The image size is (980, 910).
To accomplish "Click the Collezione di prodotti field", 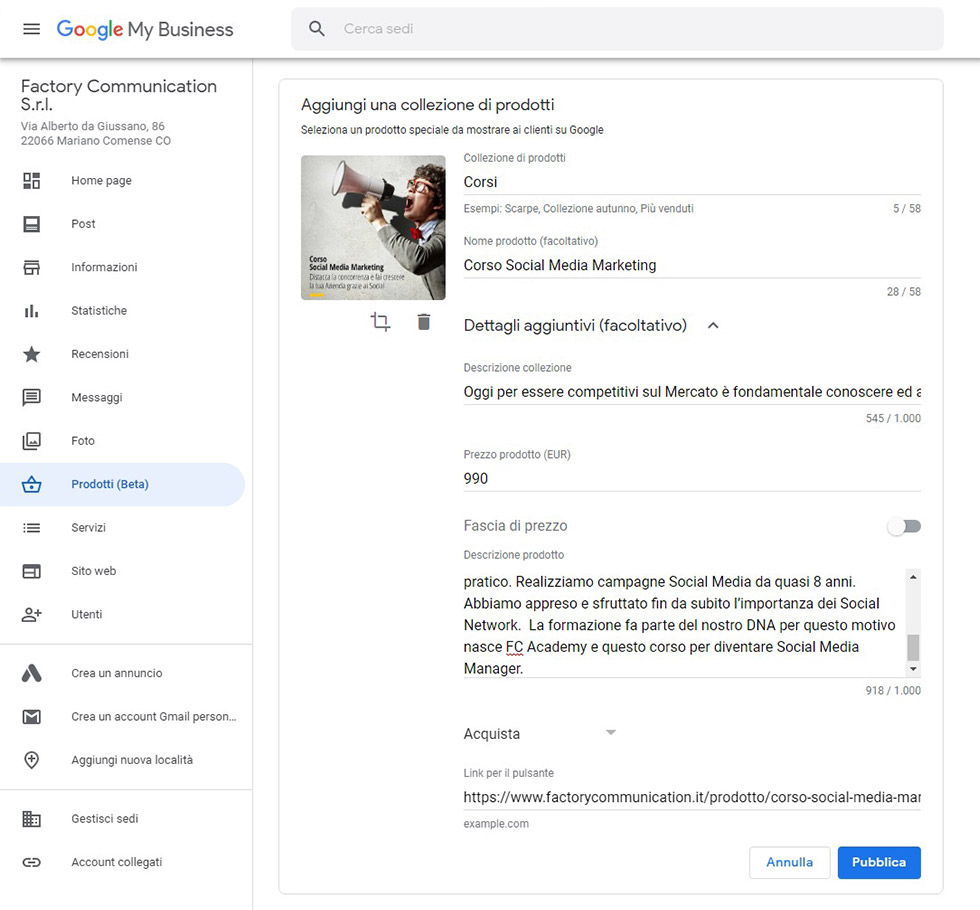I will pyautogui.click(x=692, y=182).
